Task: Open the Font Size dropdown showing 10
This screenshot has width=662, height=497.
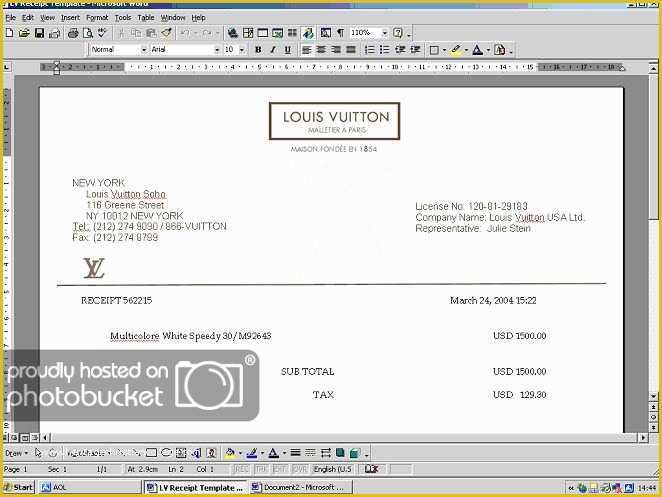Action: coord(242,50)
